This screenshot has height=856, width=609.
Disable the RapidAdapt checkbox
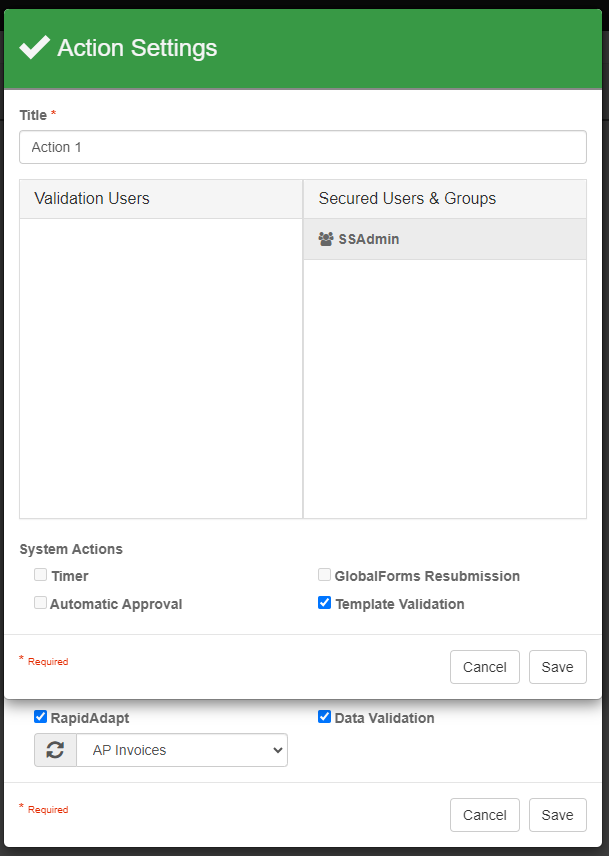point(41,717)
